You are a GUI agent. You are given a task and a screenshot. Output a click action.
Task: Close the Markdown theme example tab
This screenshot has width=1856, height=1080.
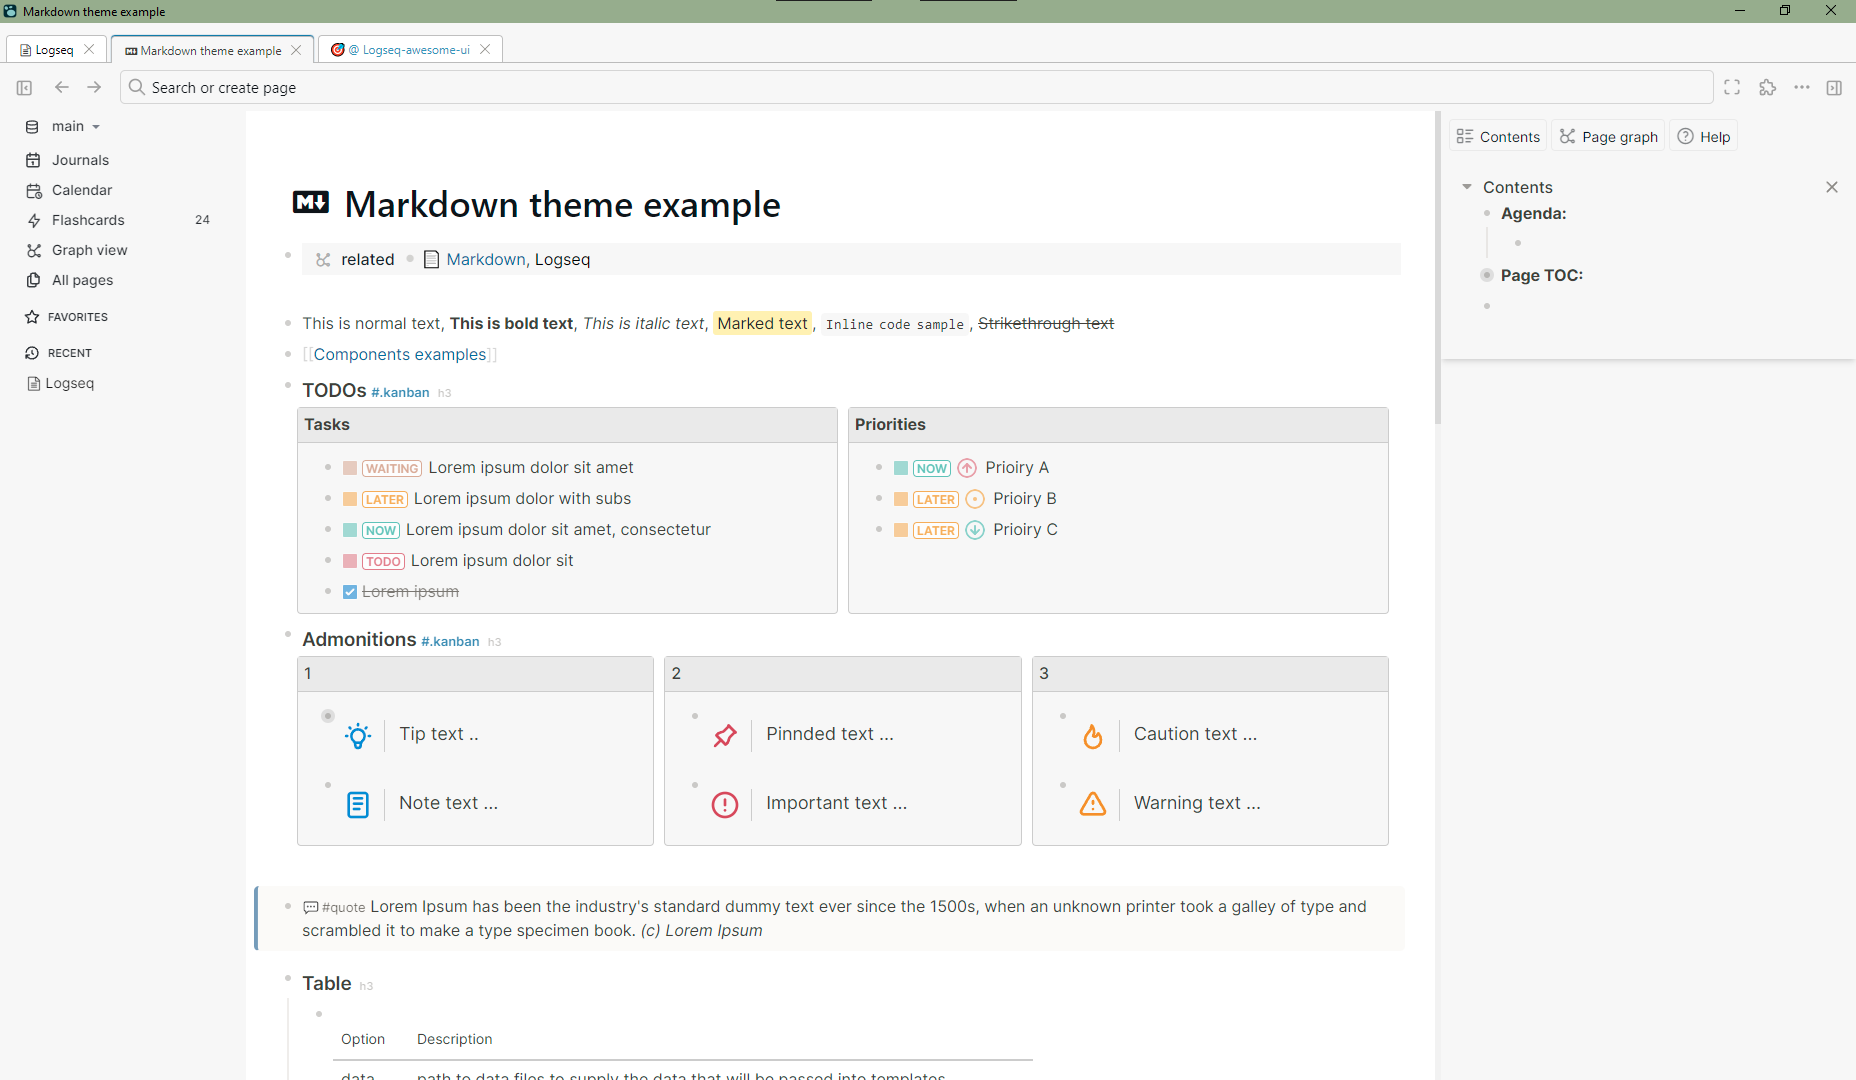296,50
